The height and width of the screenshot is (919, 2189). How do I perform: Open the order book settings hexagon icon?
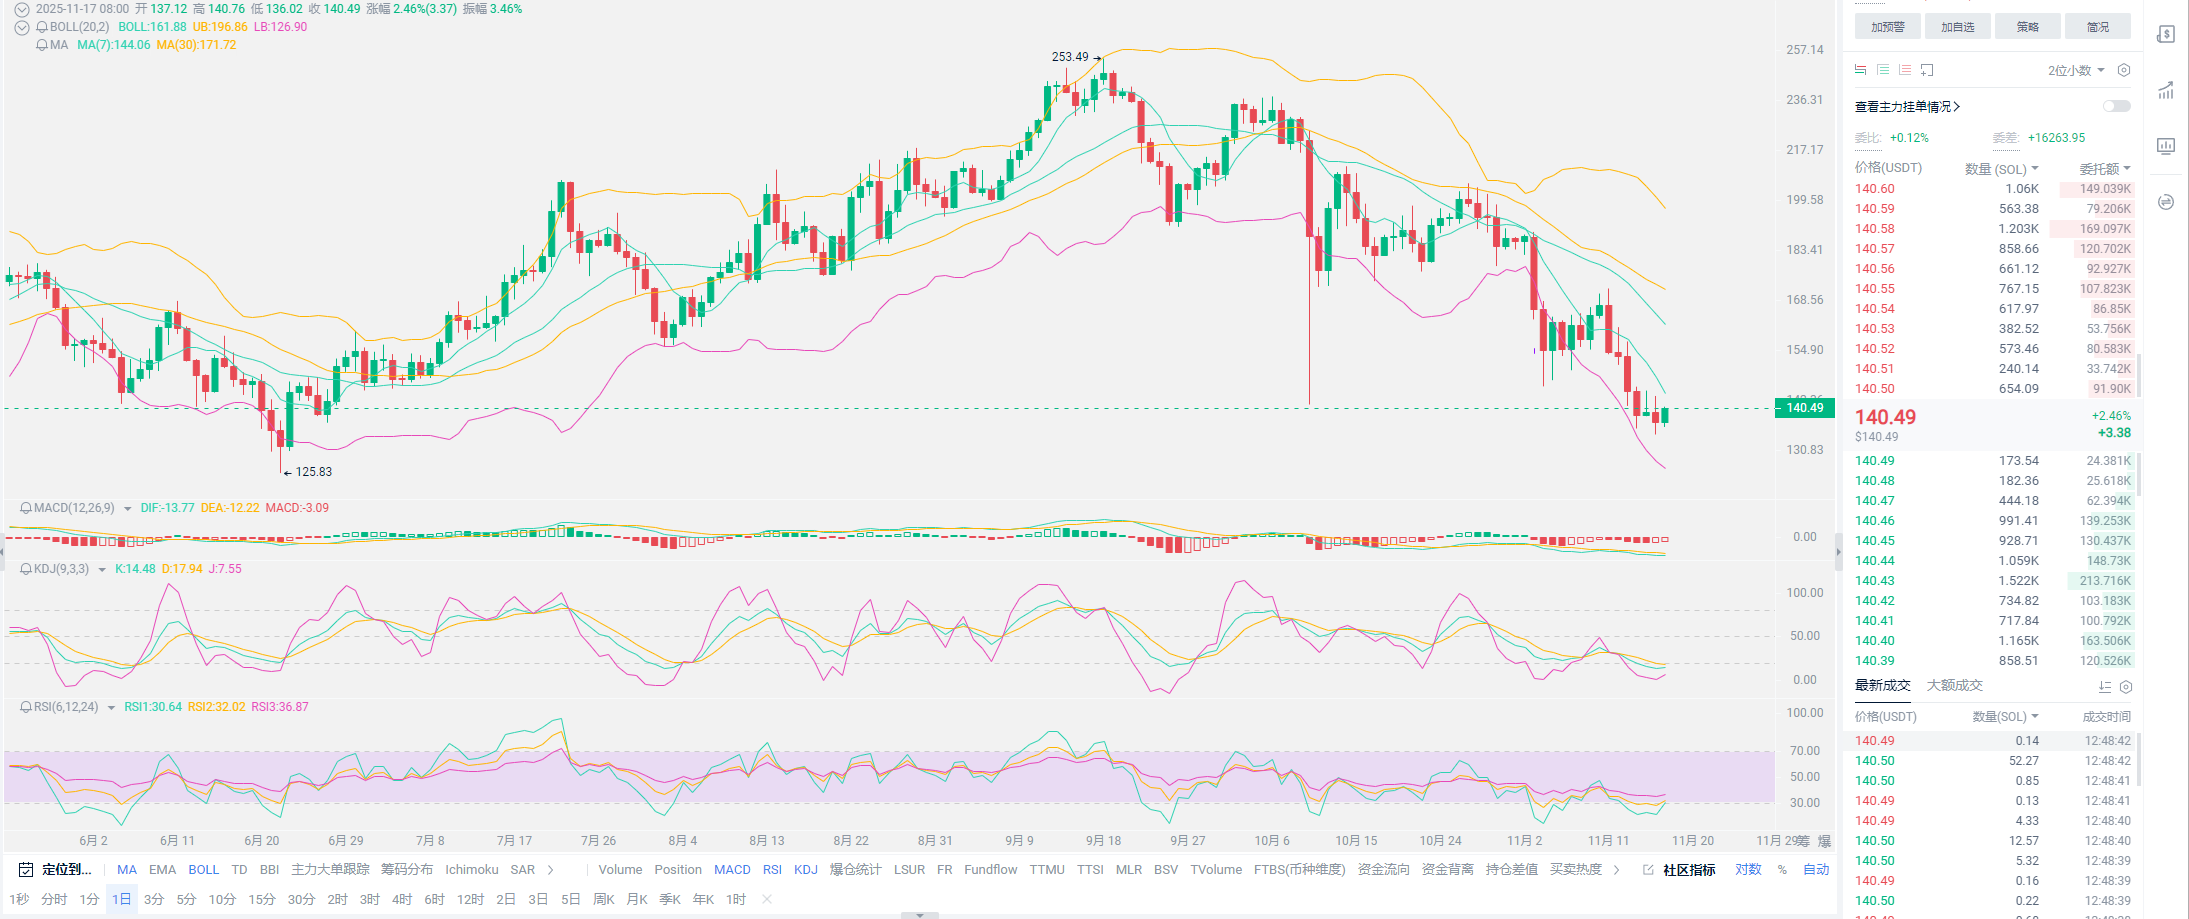2124,70
